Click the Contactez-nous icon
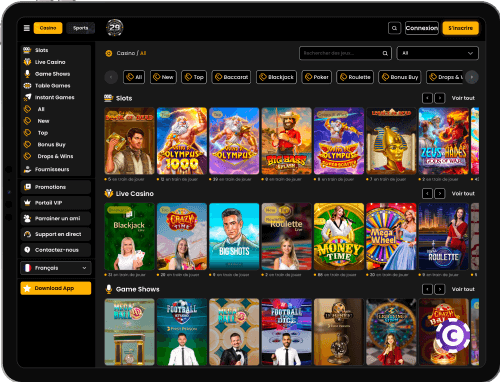Screen dimensions: 500x382 point(27,250)
